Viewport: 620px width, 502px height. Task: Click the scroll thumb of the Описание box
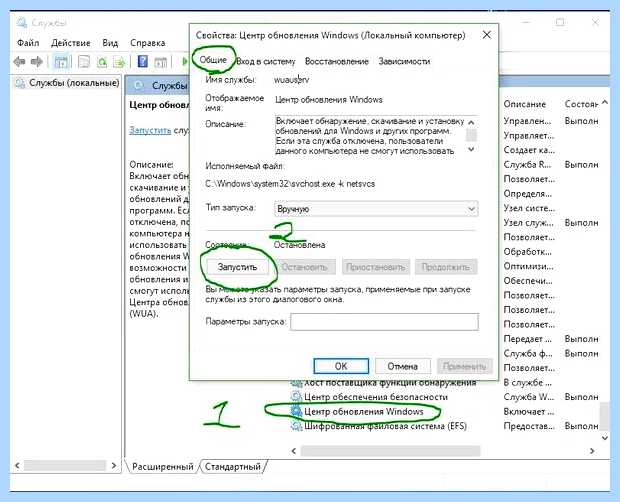(x=471, y=135)
